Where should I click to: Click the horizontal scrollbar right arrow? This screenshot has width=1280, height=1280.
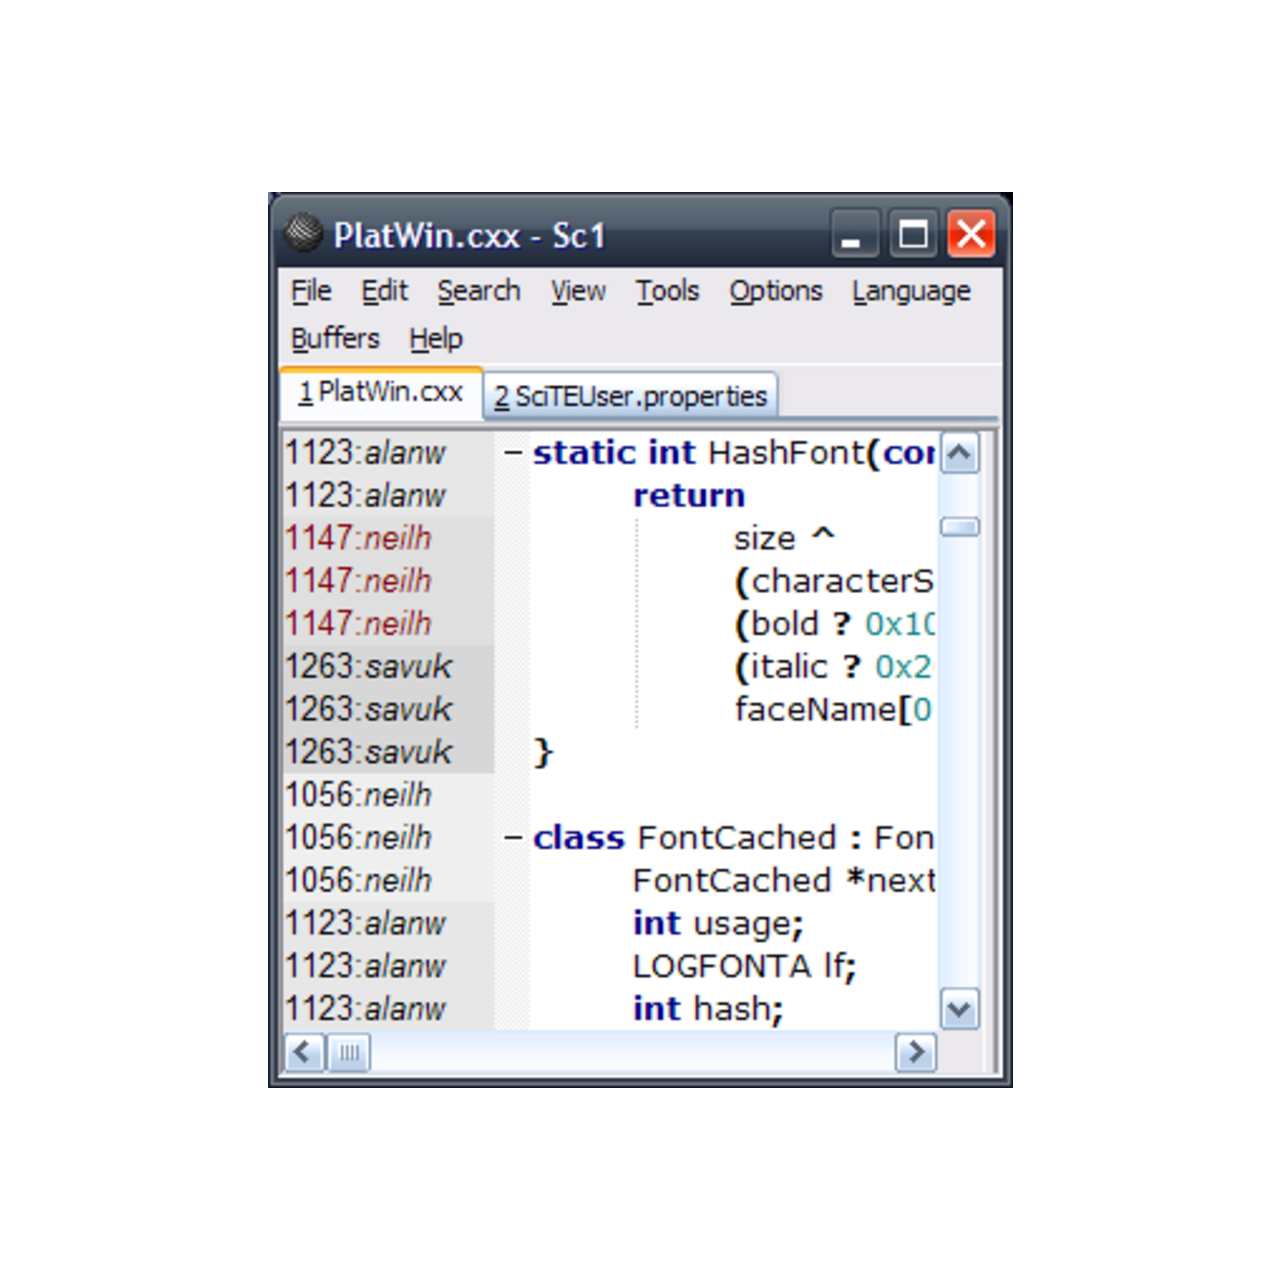click(915, 1052)
